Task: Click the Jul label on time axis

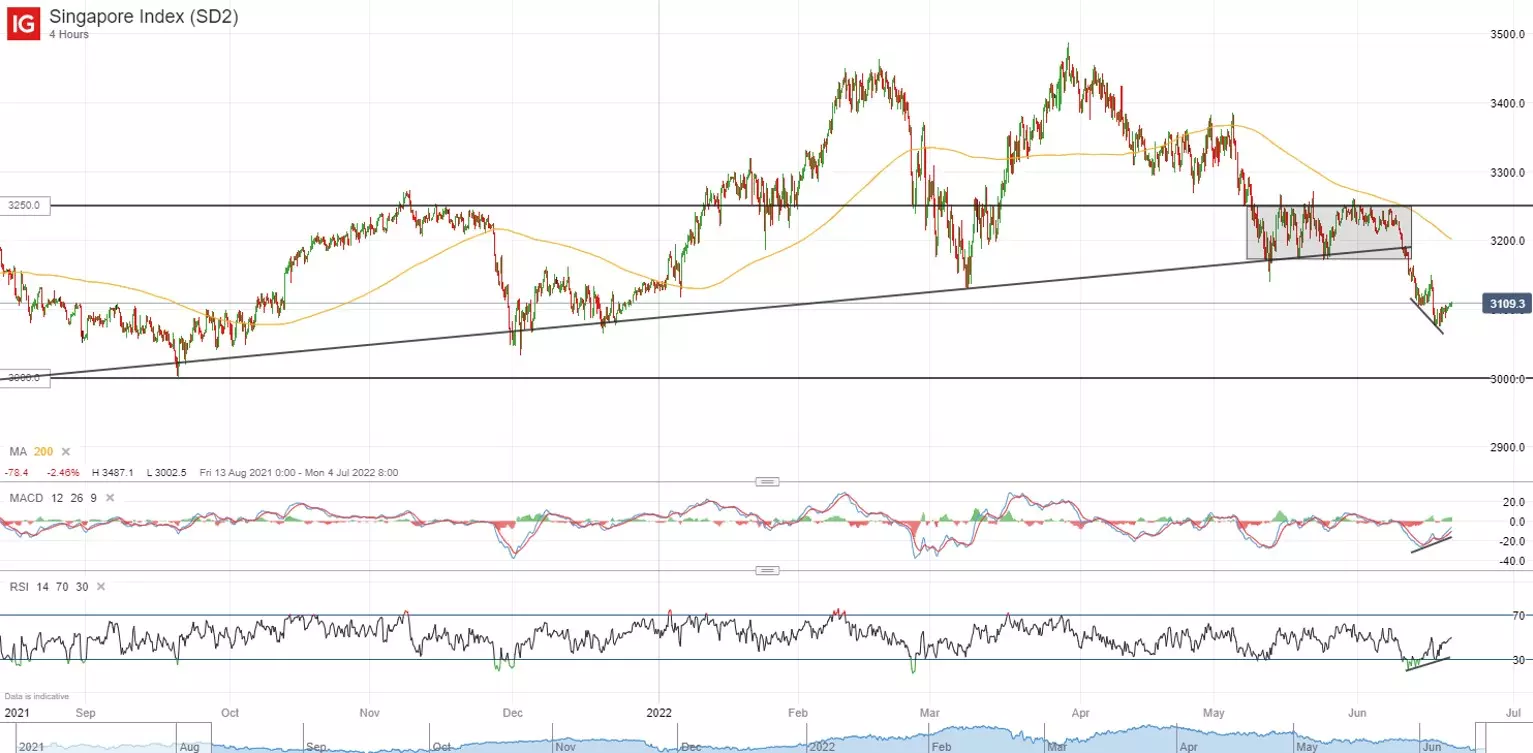Action: tap(1511, 714)
